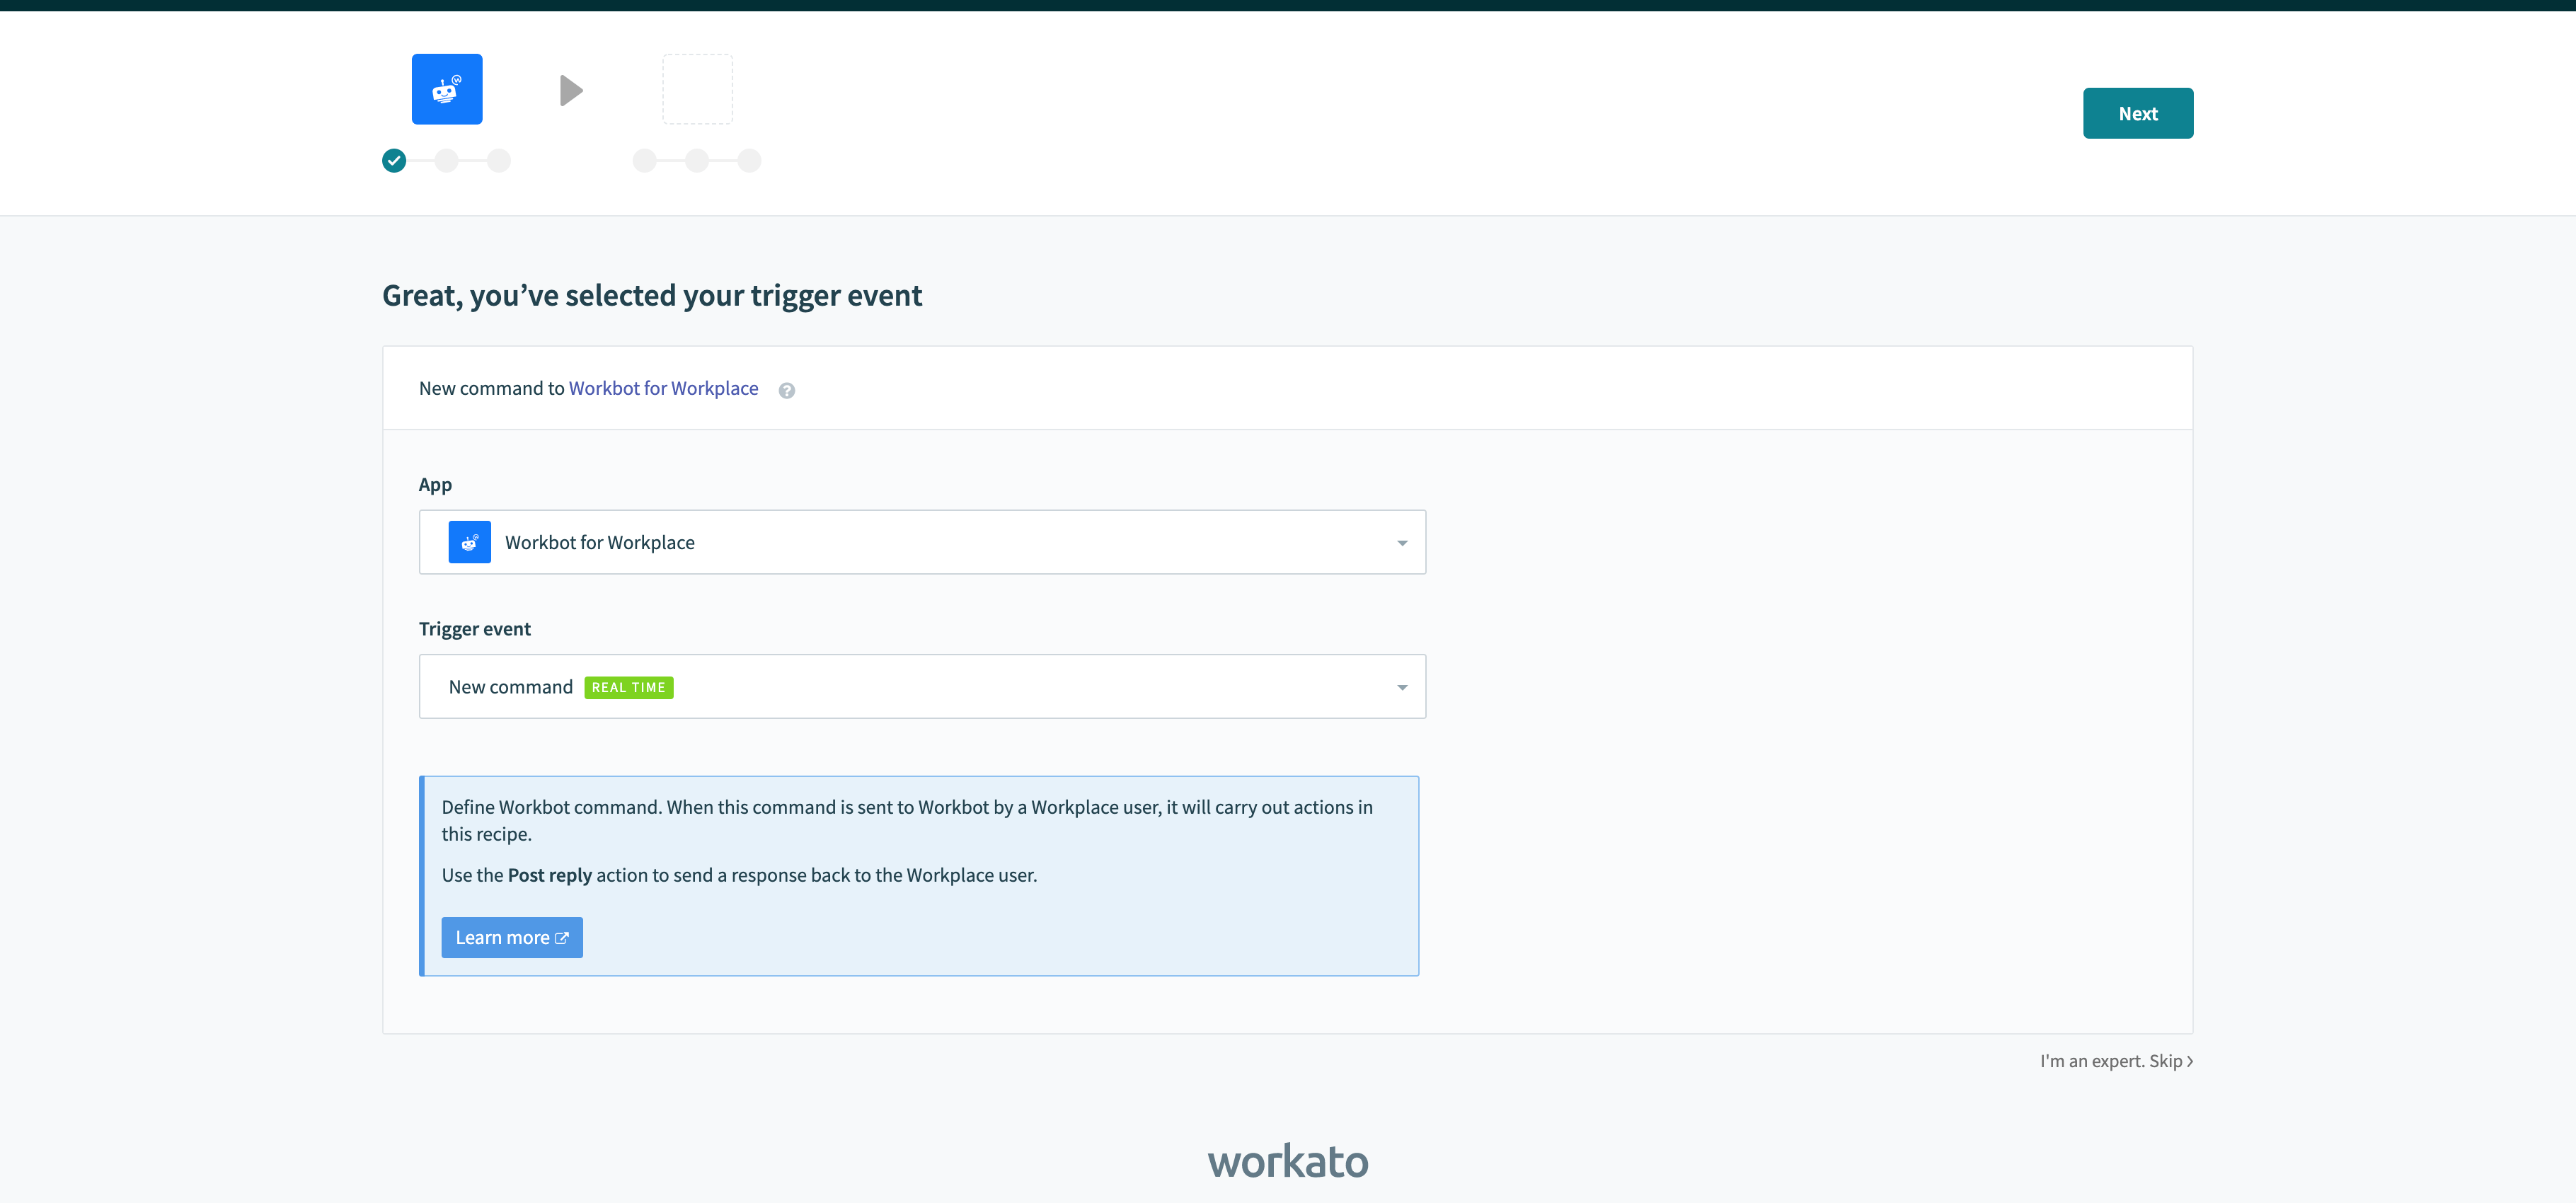Select the New command trigger option
This screenshot has height=1203, width=2576.
click(920, 685)
